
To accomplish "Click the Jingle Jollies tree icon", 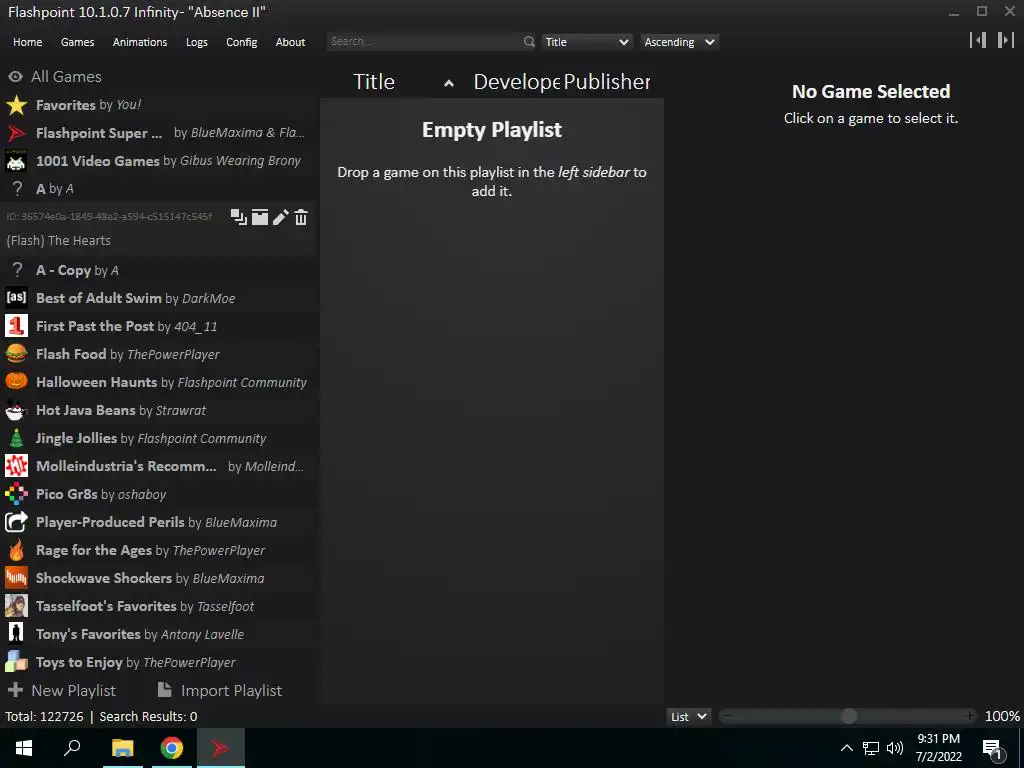I will click(16, 438).
